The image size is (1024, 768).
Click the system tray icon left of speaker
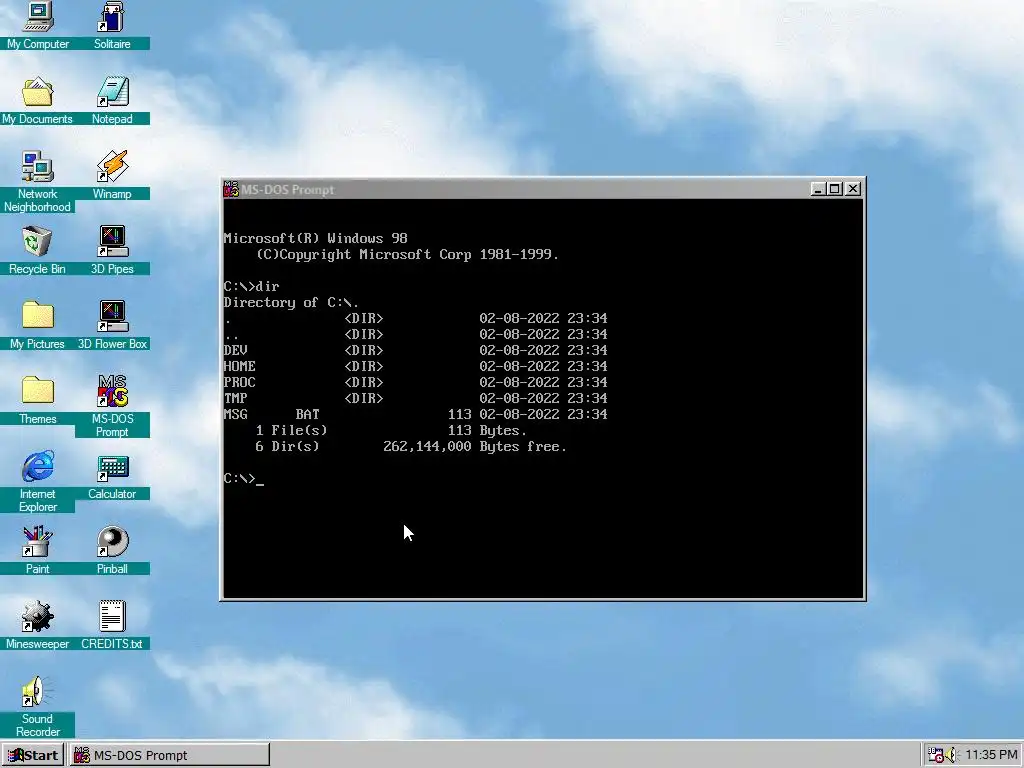pyautogui.click(x=936, y=755)
